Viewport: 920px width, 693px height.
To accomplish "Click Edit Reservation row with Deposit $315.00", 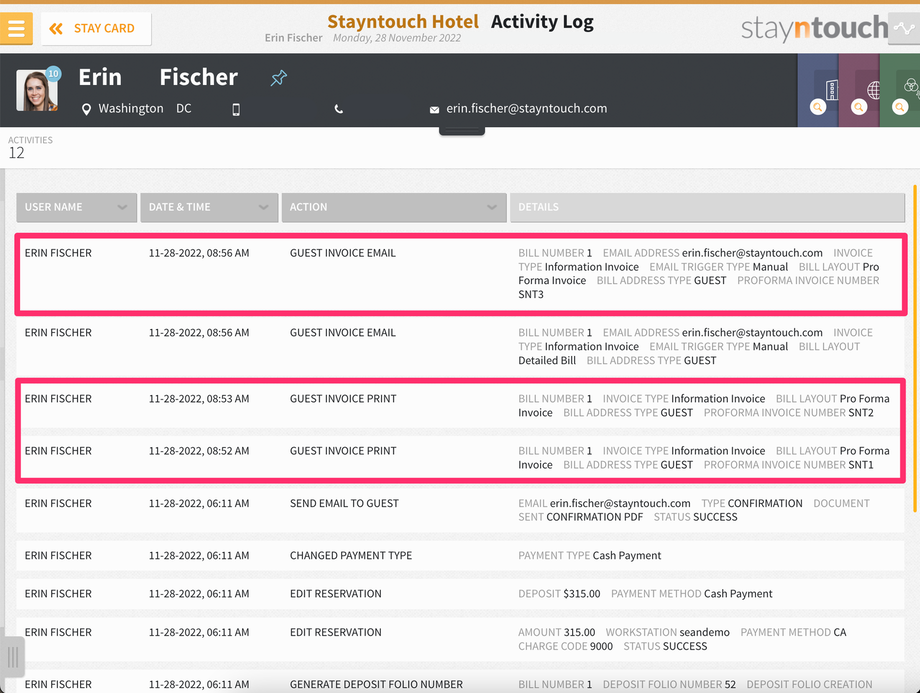I will pos(461,594).
